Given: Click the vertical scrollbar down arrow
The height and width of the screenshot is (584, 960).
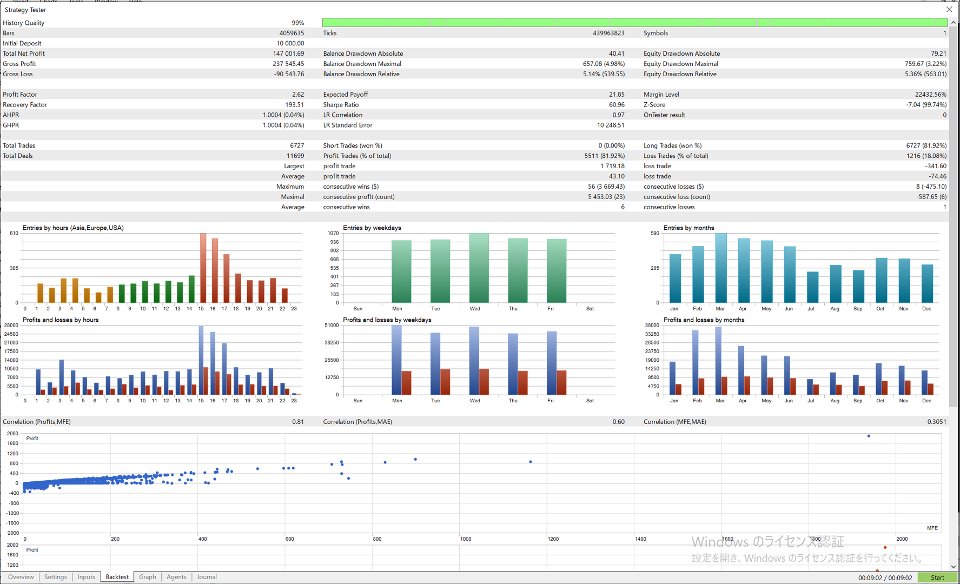Looking at the screenshot, I should click(x=953, y=566).
